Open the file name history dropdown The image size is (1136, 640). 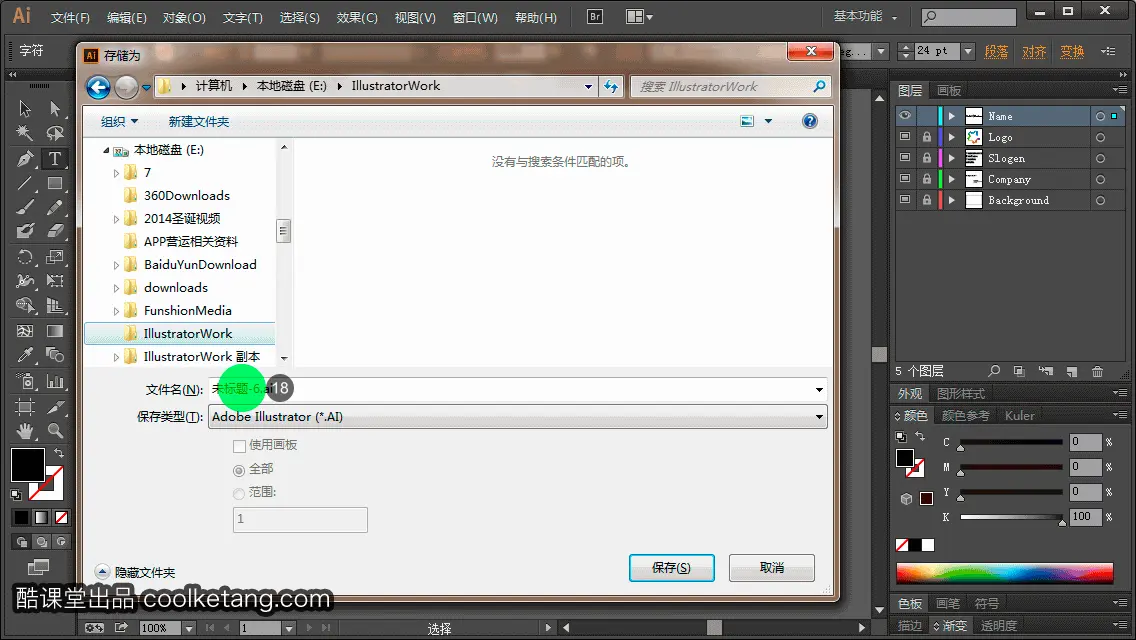819,389
